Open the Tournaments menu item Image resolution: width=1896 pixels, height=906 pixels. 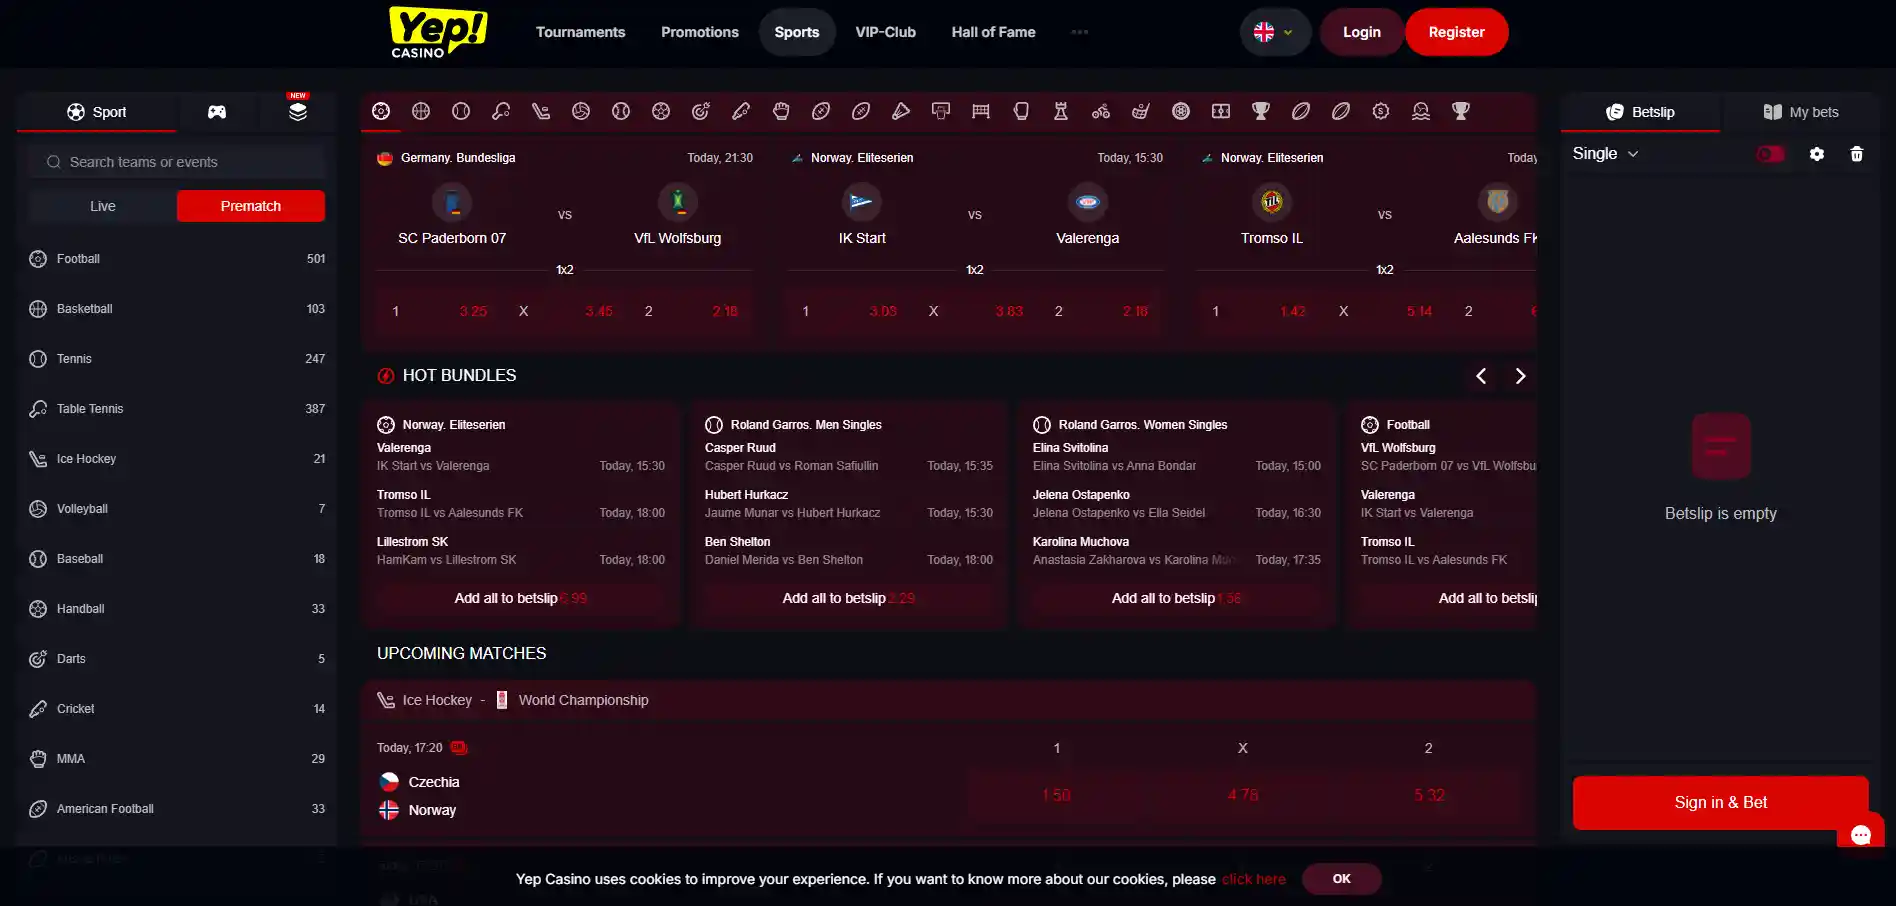pos(581,32)
